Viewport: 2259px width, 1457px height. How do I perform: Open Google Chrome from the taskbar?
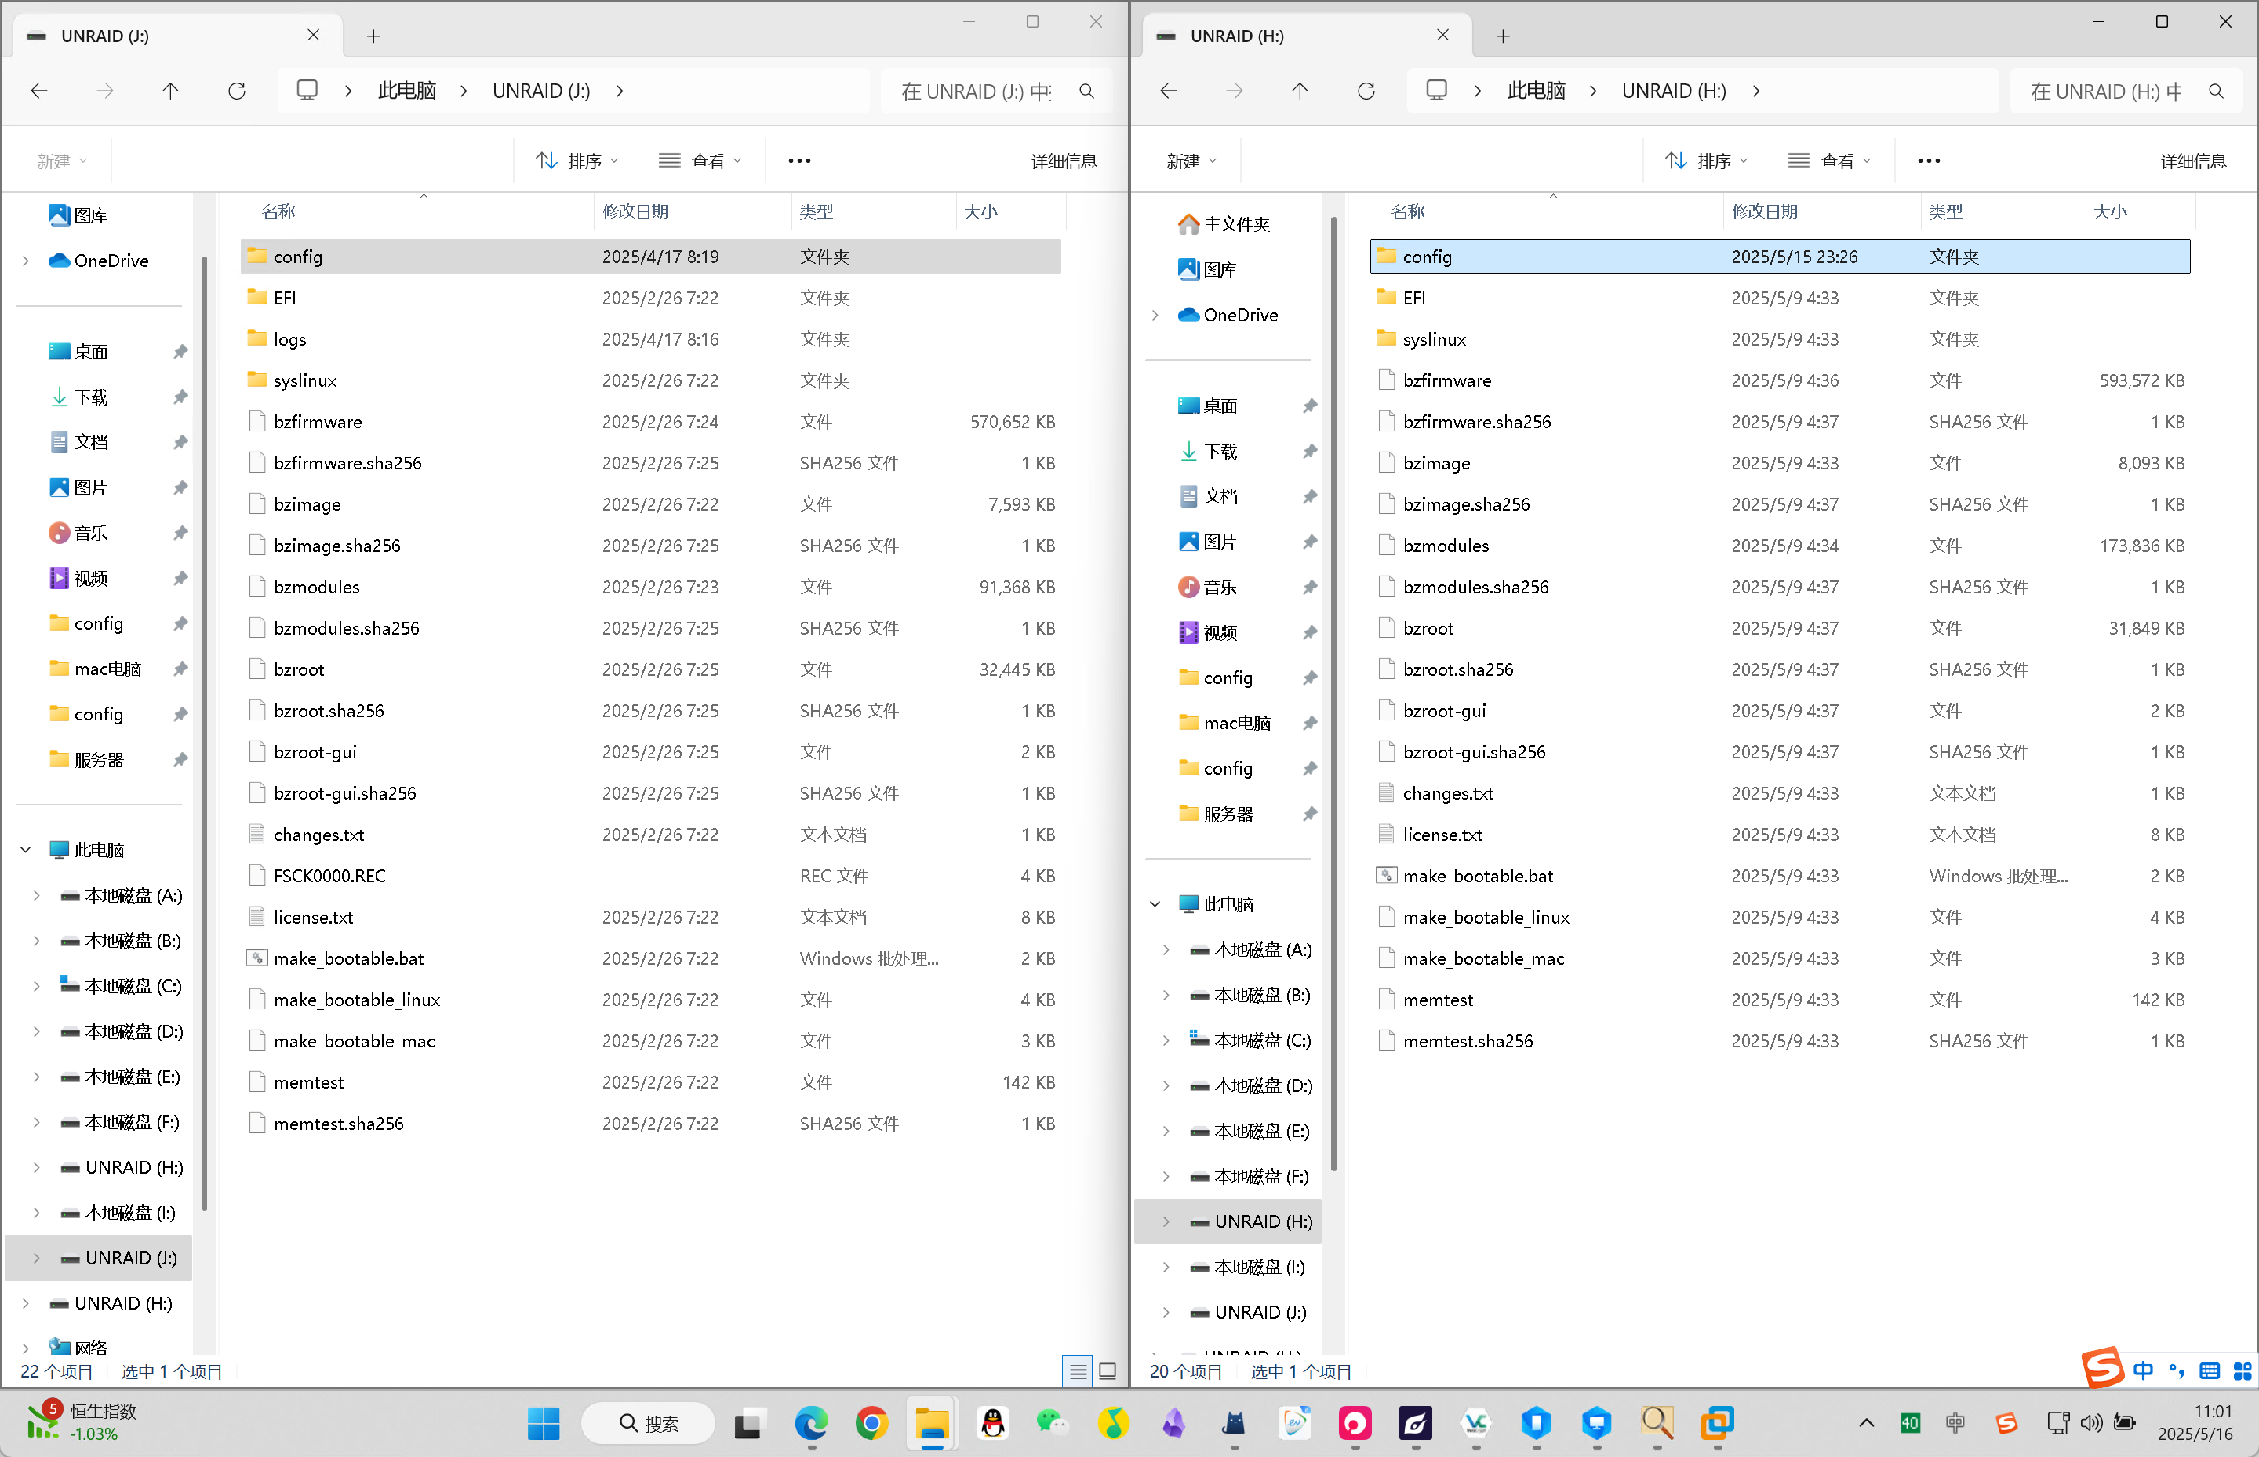(x=871, y=1422)
